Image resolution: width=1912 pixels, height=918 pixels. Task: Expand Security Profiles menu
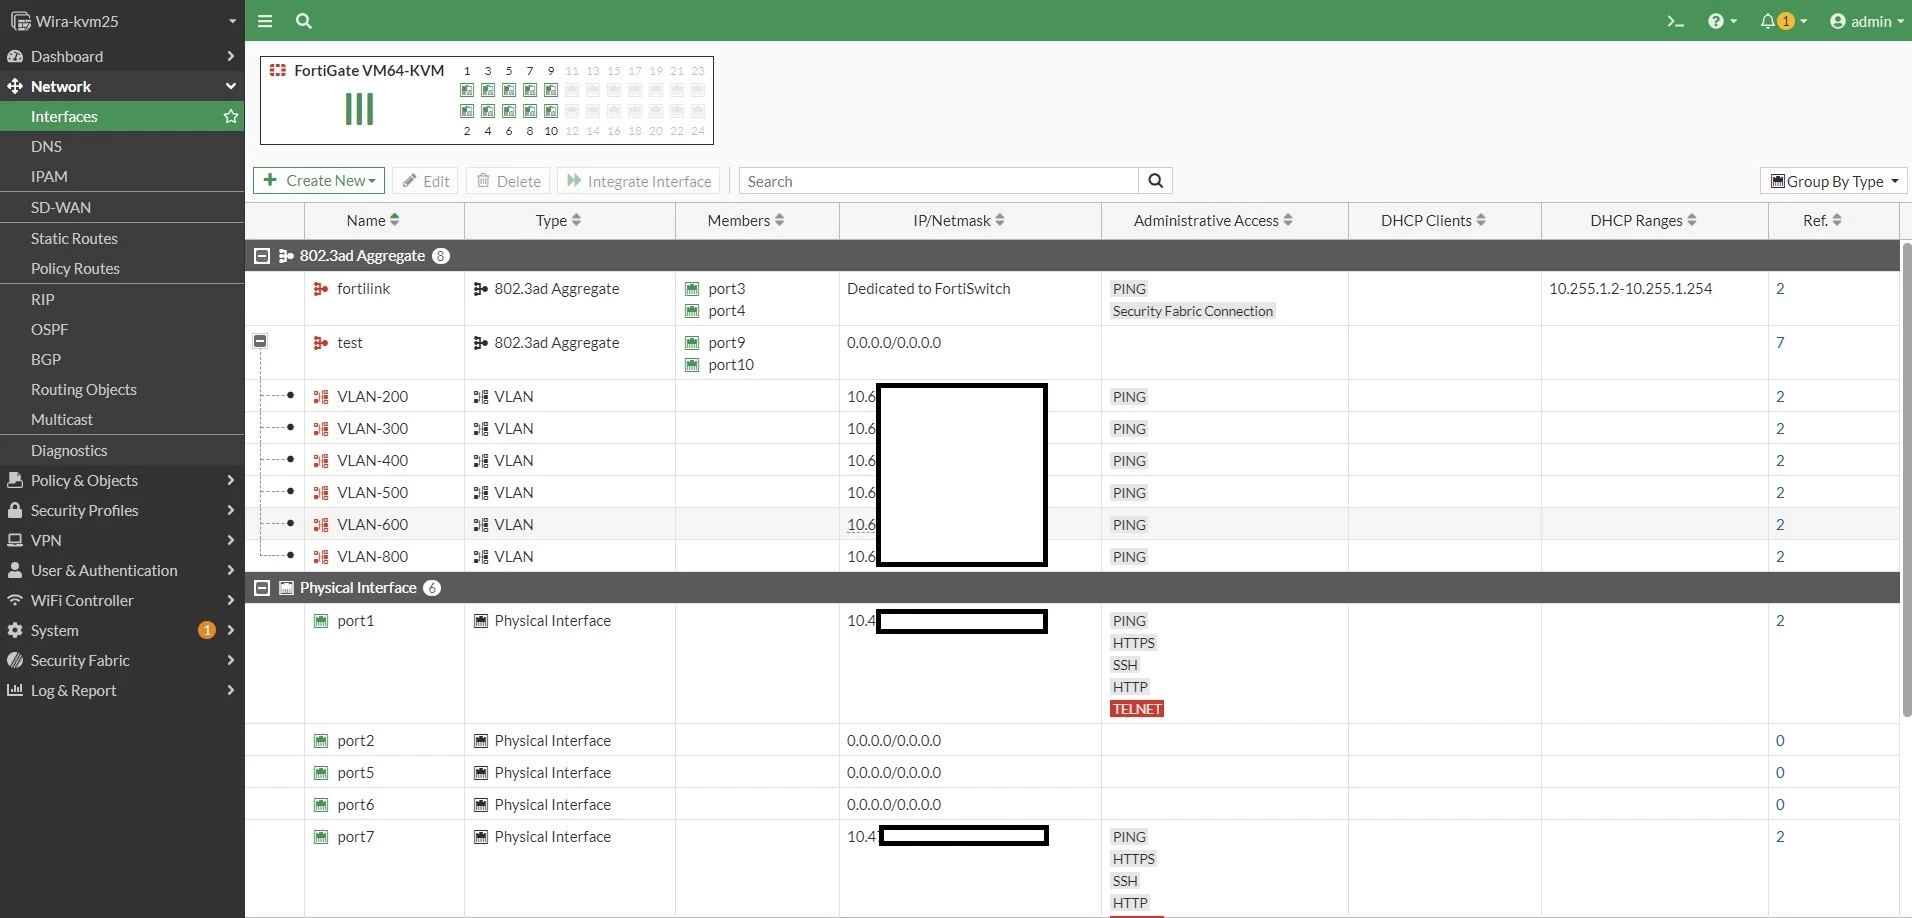[122, 510]
